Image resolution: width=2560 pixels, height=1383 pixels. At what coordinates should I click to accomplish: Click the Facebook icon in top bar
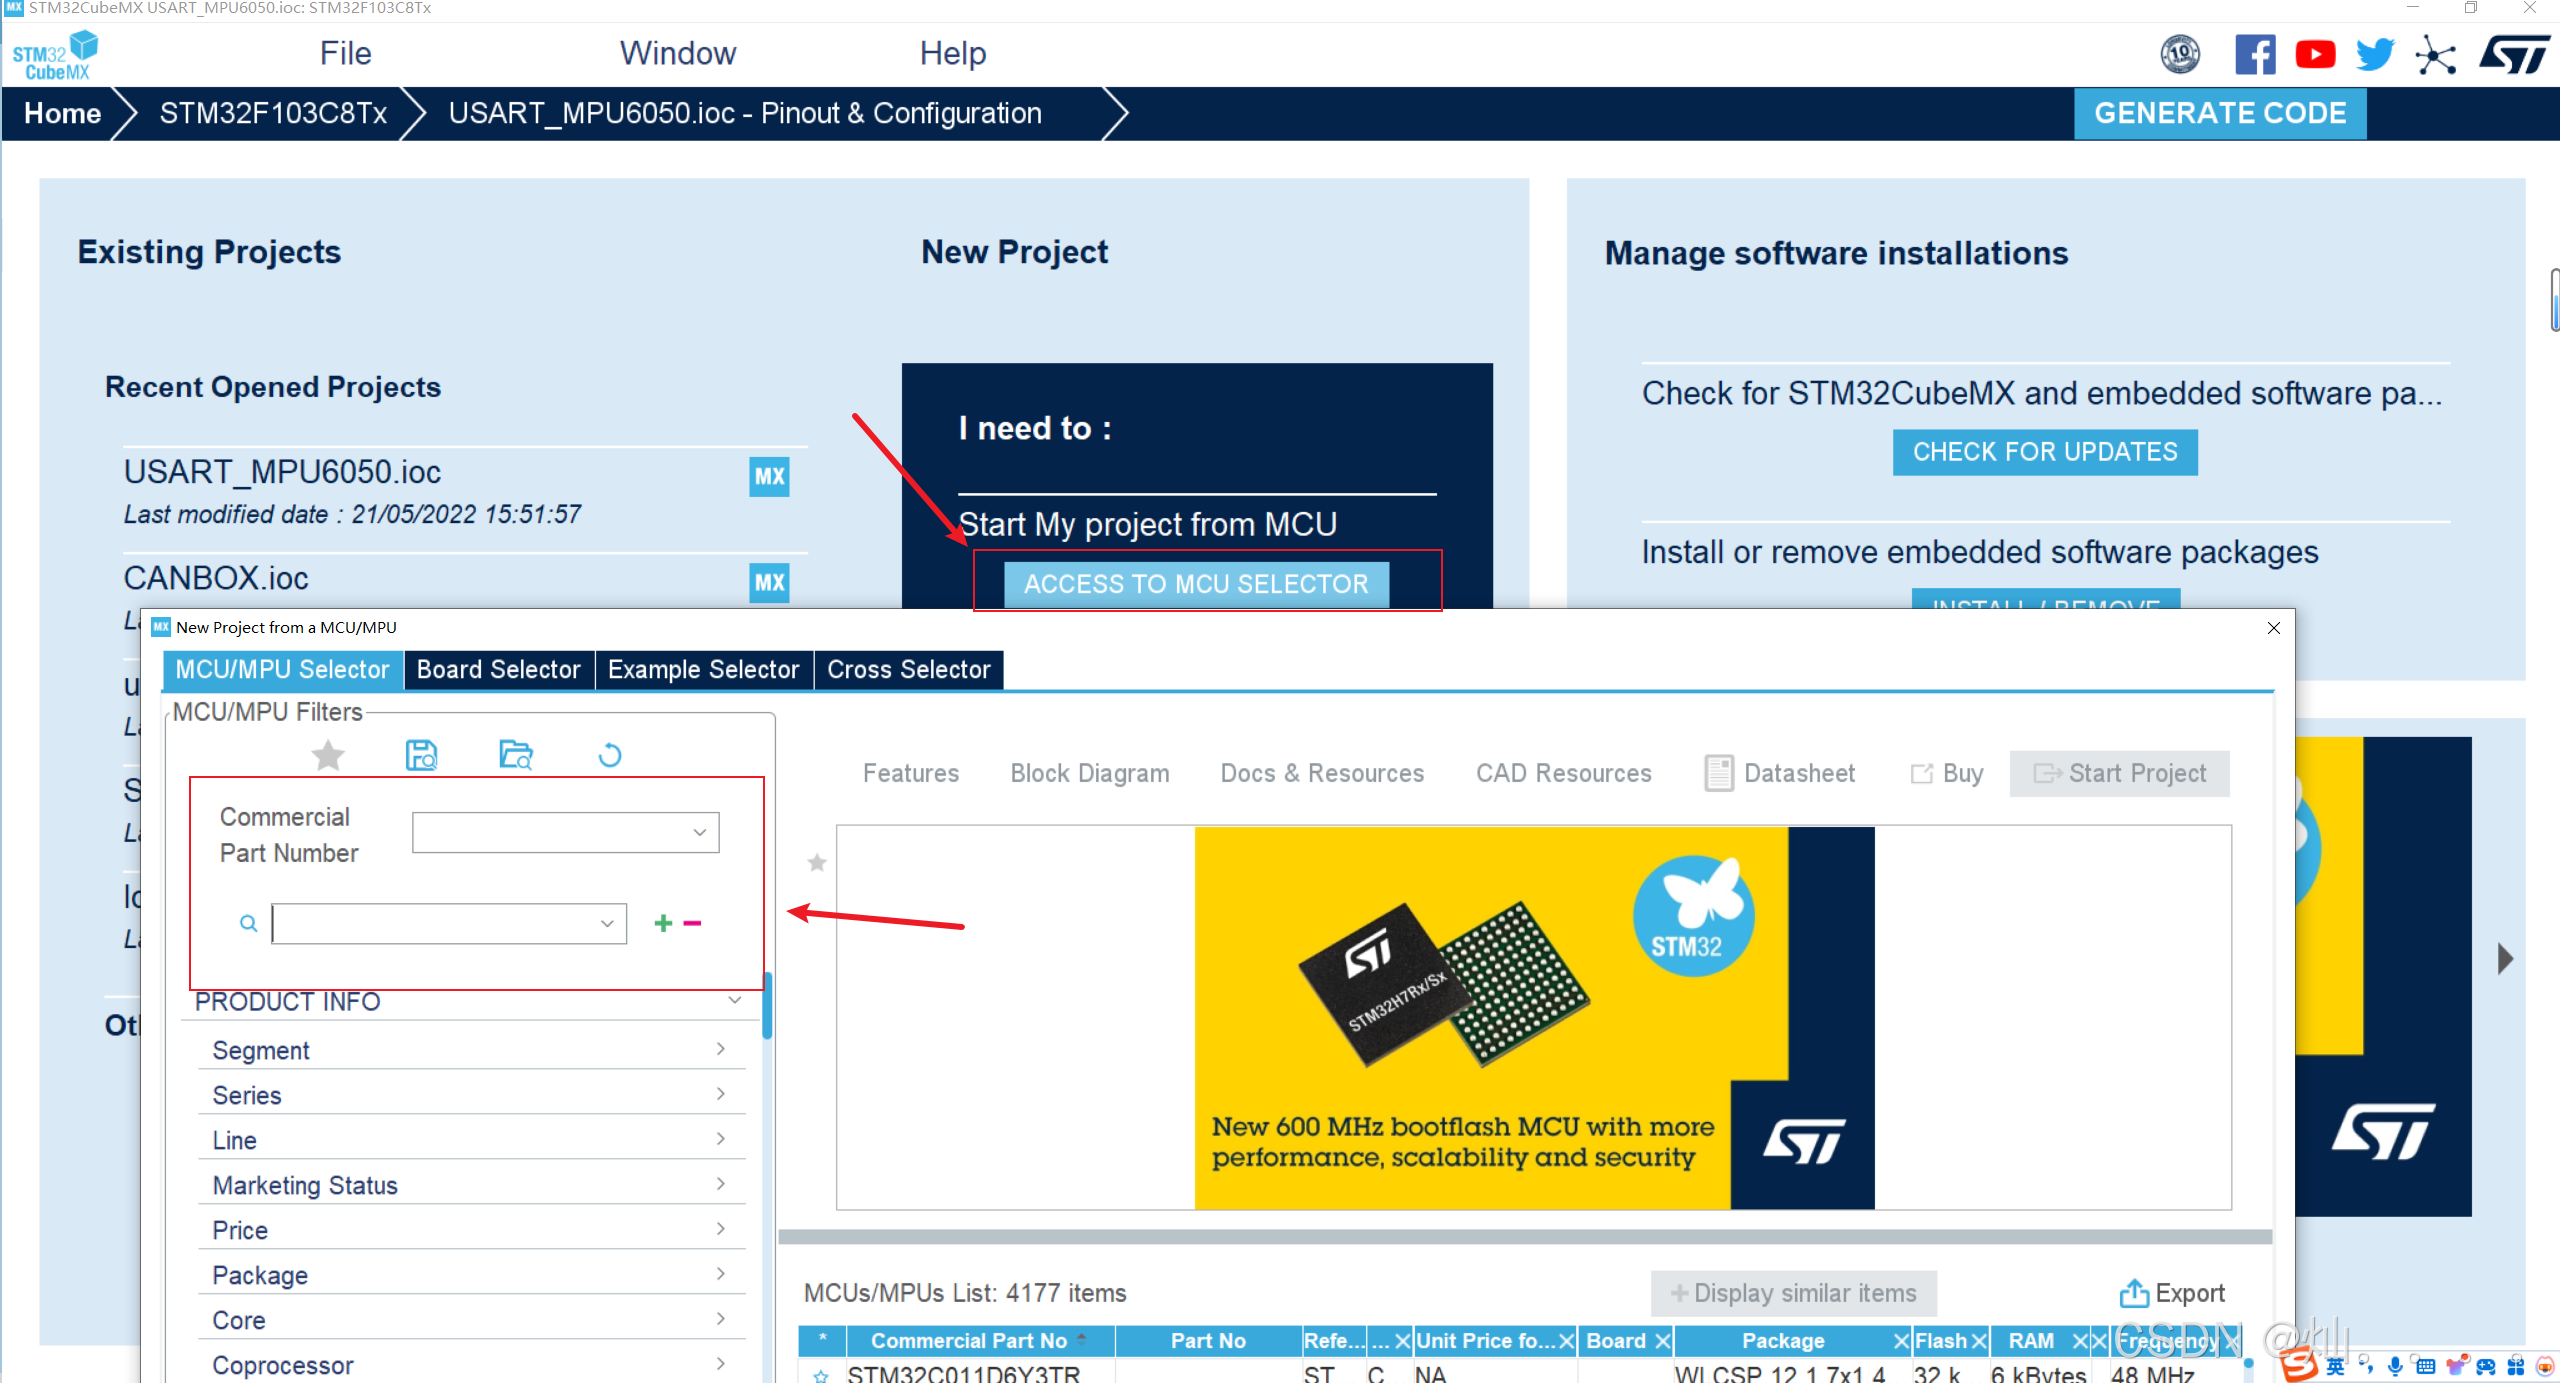[2254, 54]
